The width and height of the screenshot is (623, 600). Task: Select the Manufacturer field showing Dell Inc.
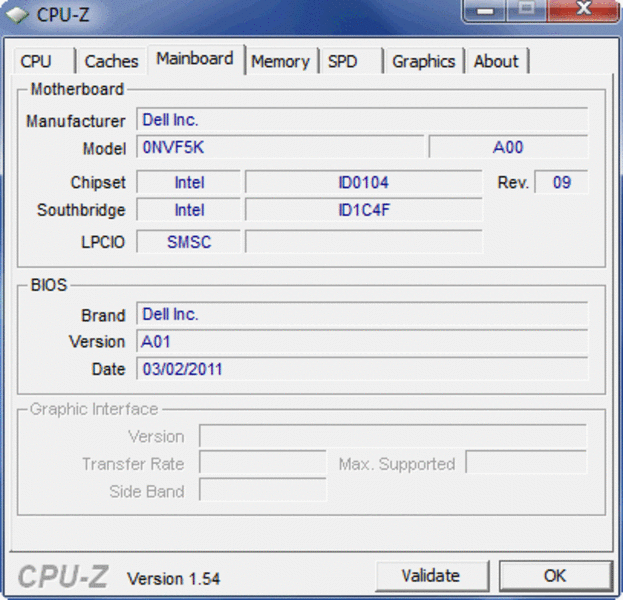click(x=362, y=119)
